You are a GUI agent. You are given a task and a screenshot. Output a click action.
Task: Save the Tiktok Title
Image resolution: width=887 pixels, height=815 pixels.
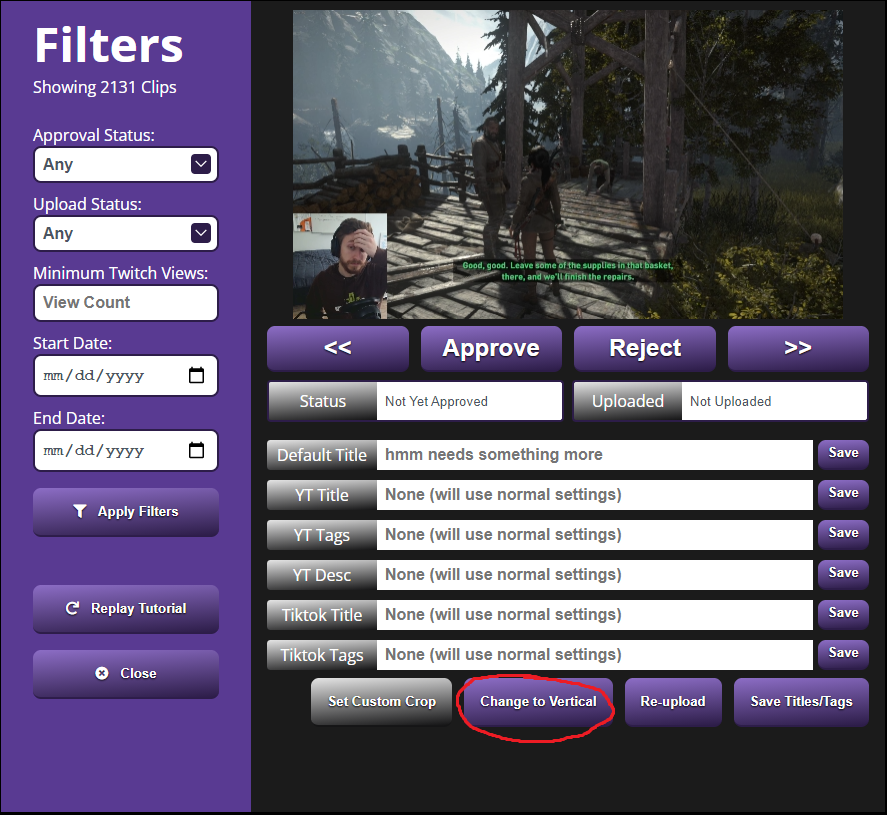843,614
